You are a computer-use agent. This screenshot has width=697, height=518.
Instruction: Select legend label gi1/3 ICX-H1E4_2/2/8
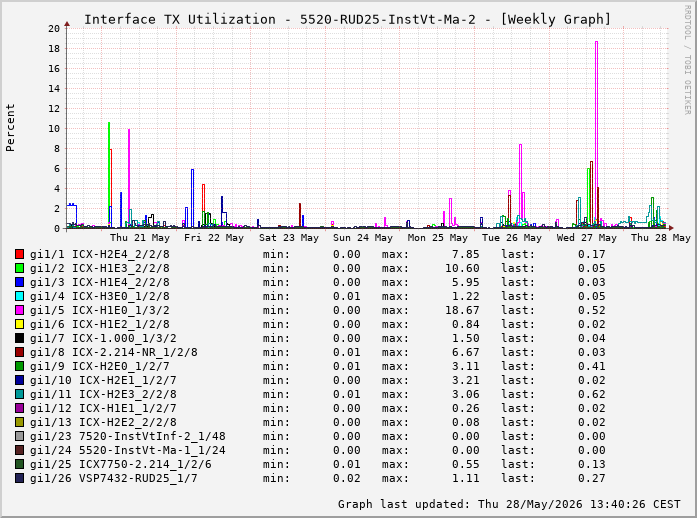click(100, 282)
